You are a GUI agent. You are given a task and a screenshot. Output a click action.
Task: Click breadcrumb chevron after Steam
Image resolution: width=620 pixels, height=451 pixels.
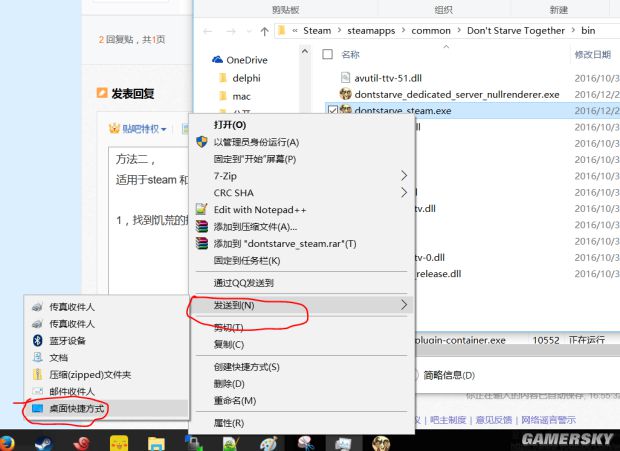(339, 30)
